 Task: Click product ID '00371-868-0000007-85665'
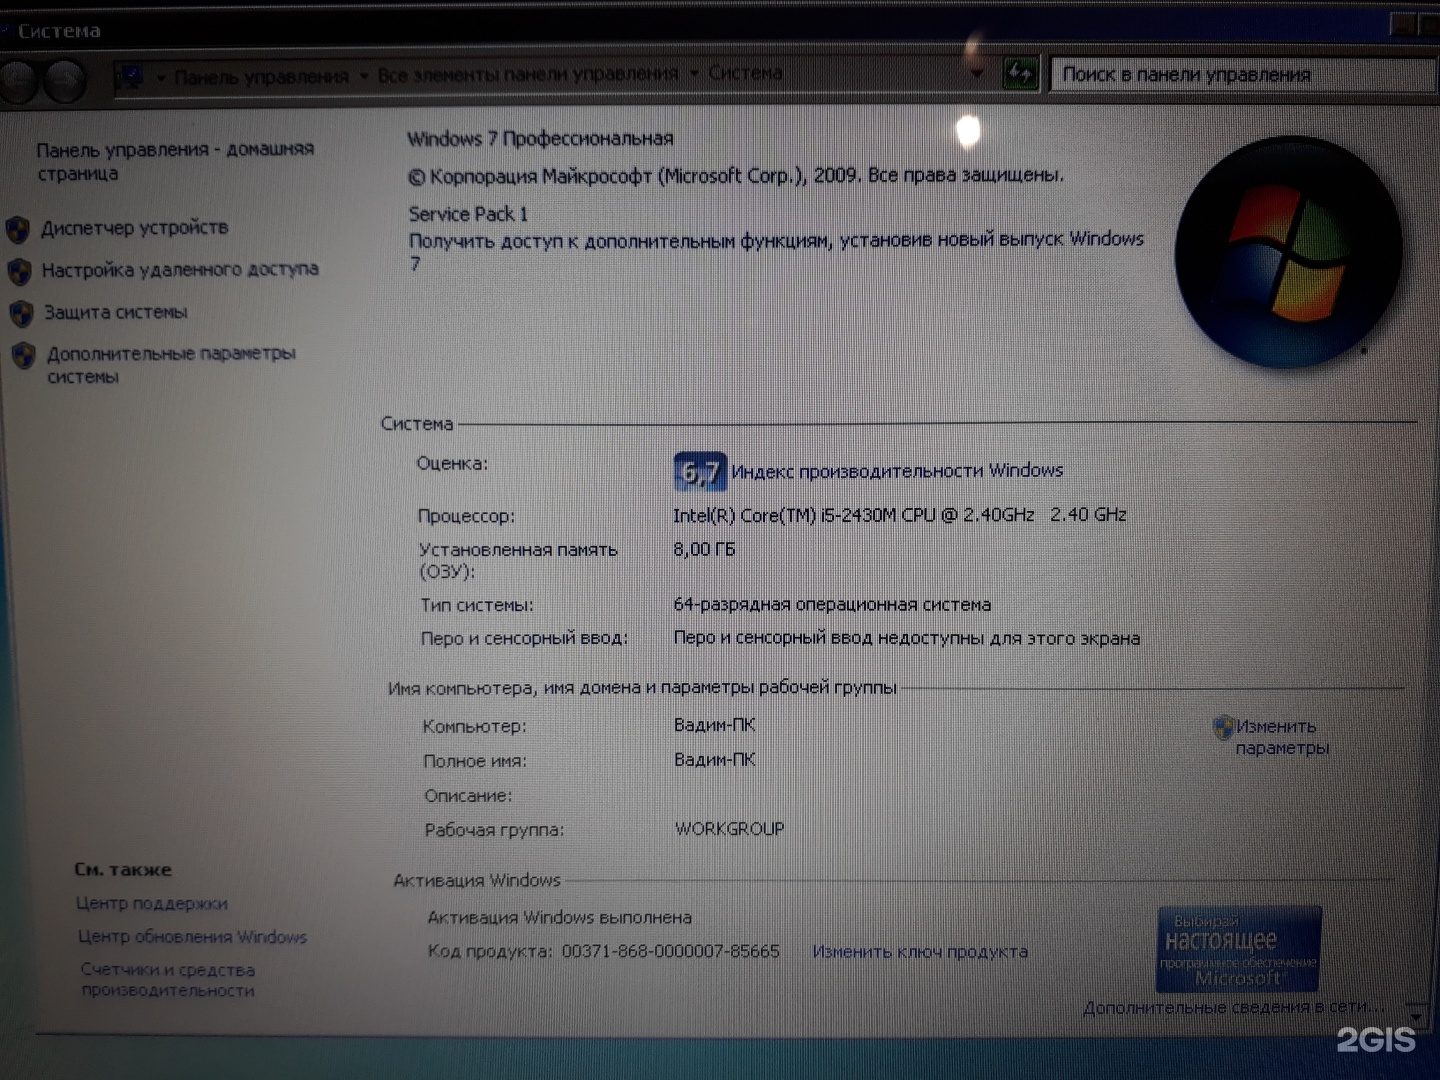[x=670, y=951]
